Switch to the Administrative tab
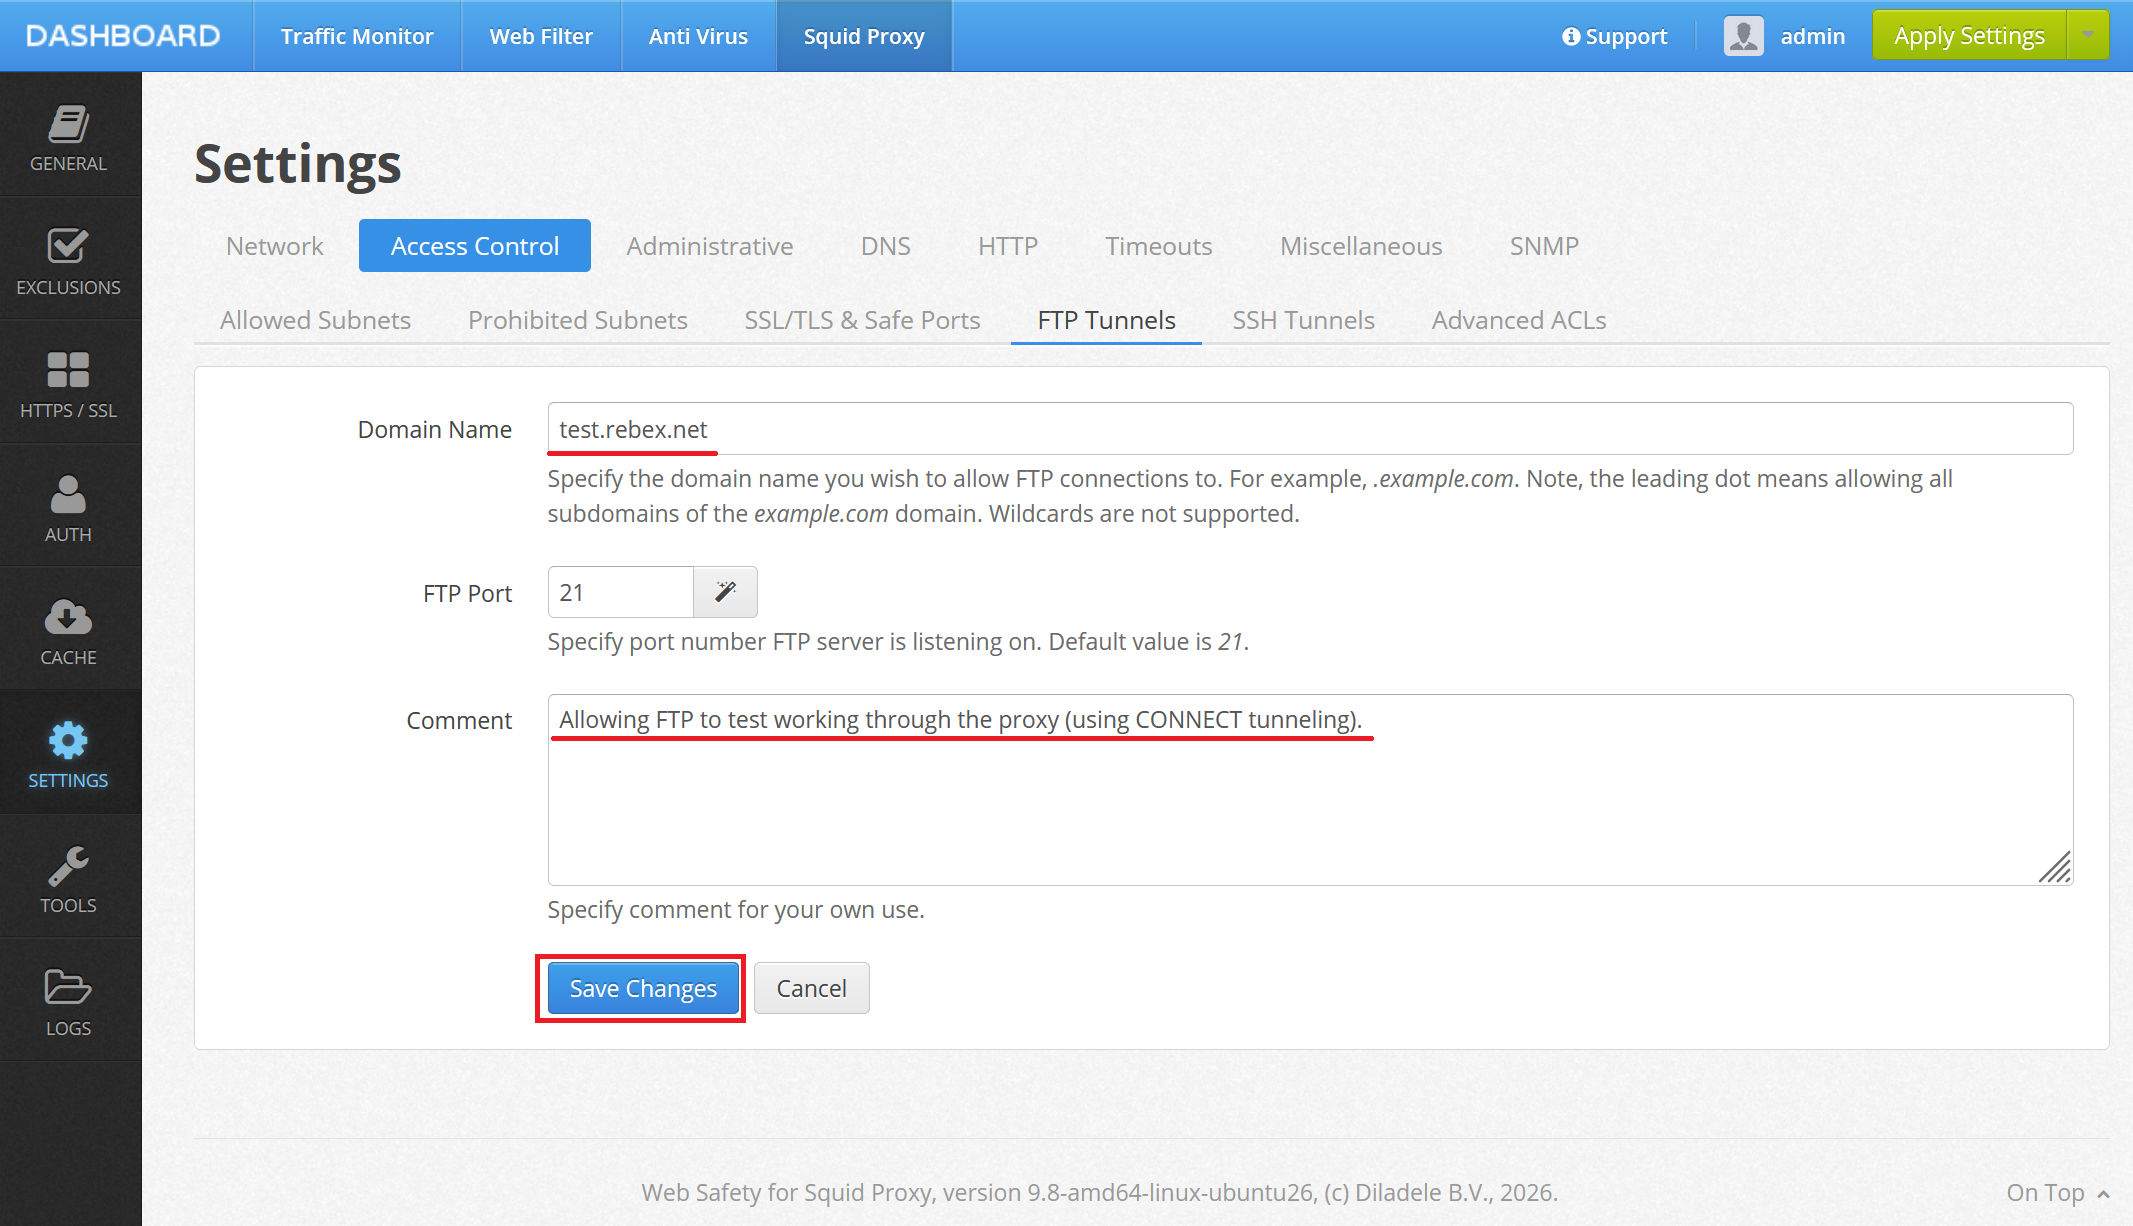 click(710, 246)
